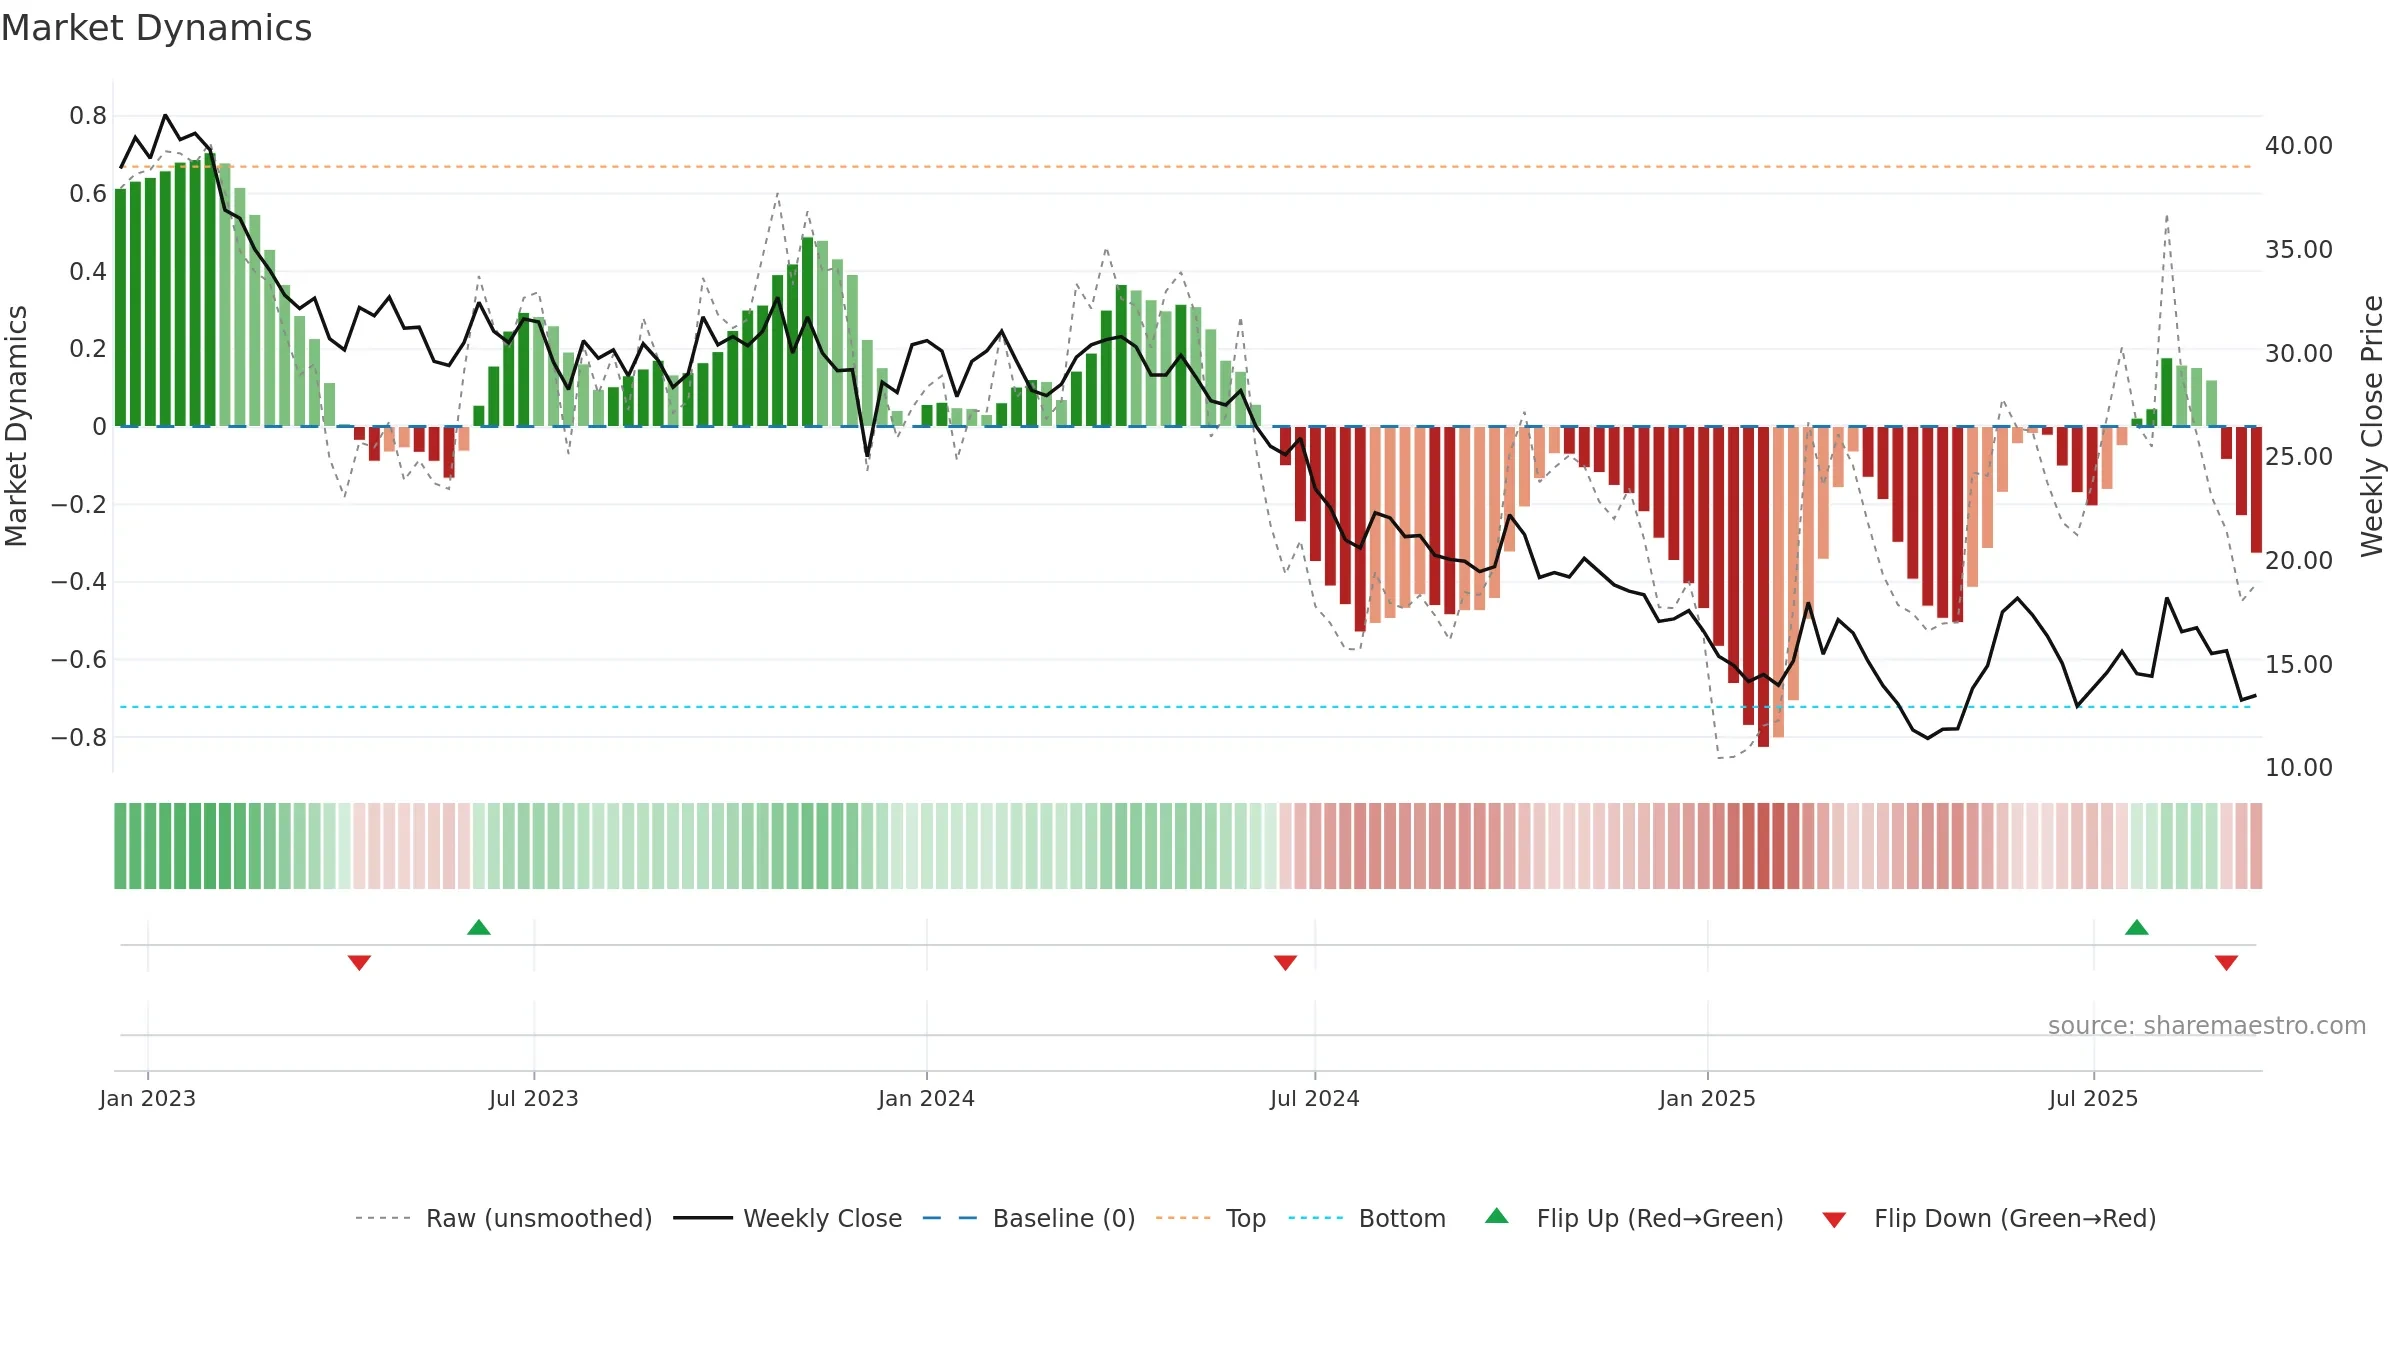Toggle the Weekly Close legend entry
Screen dimensions: 2400x1350
(787, 1218)
